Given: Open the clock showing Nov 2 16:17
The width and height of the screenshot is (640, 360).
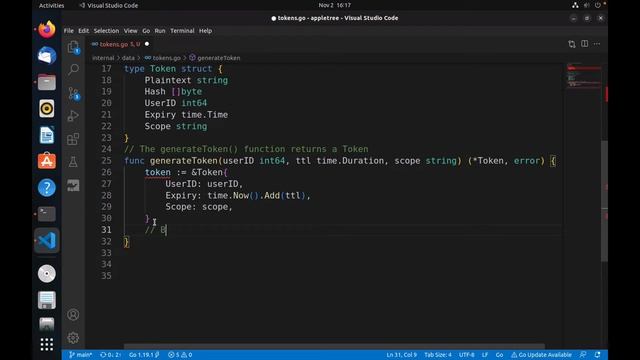Looking at the screenshot, I should tap(334, 5).
